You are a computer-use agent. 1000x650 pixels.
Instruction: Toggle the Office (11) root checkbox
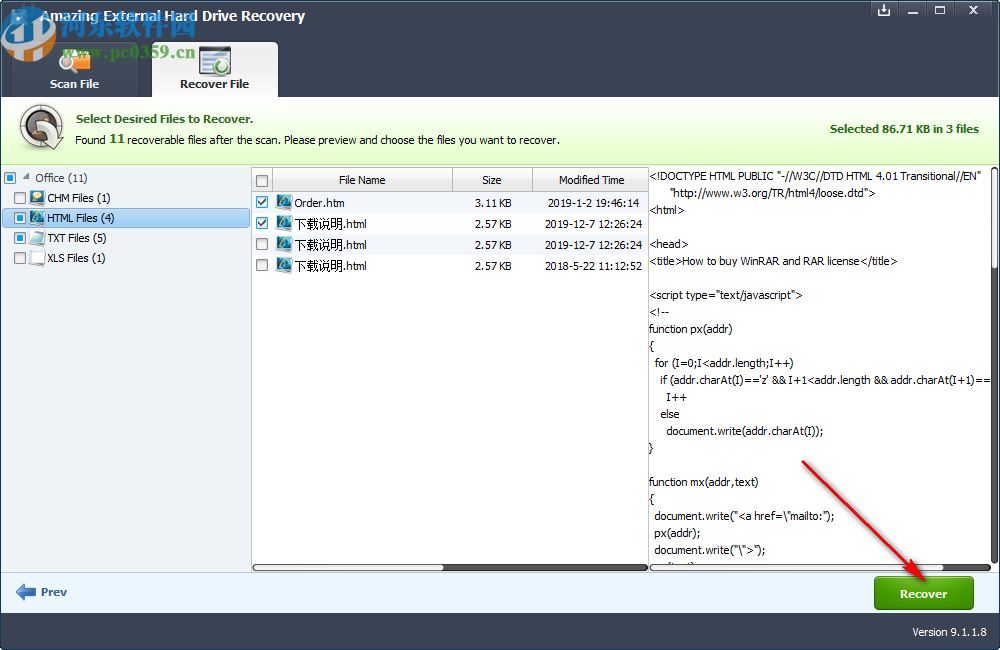[10, 178]
